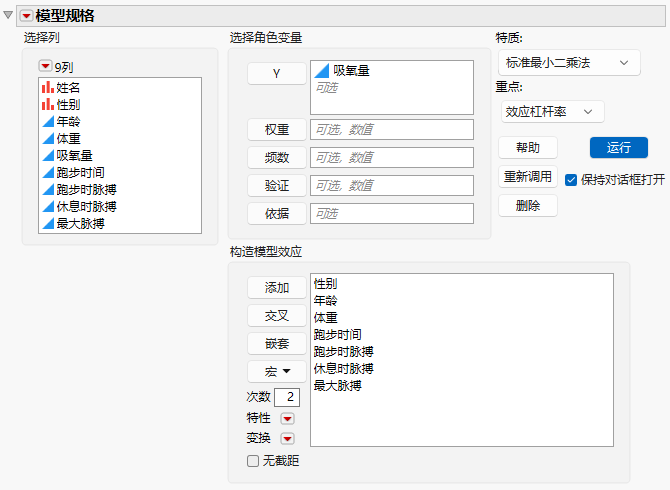Select 性别 effect in model effects list
The width and height of the screenshot is (670, 490).
tap(326, 284)
